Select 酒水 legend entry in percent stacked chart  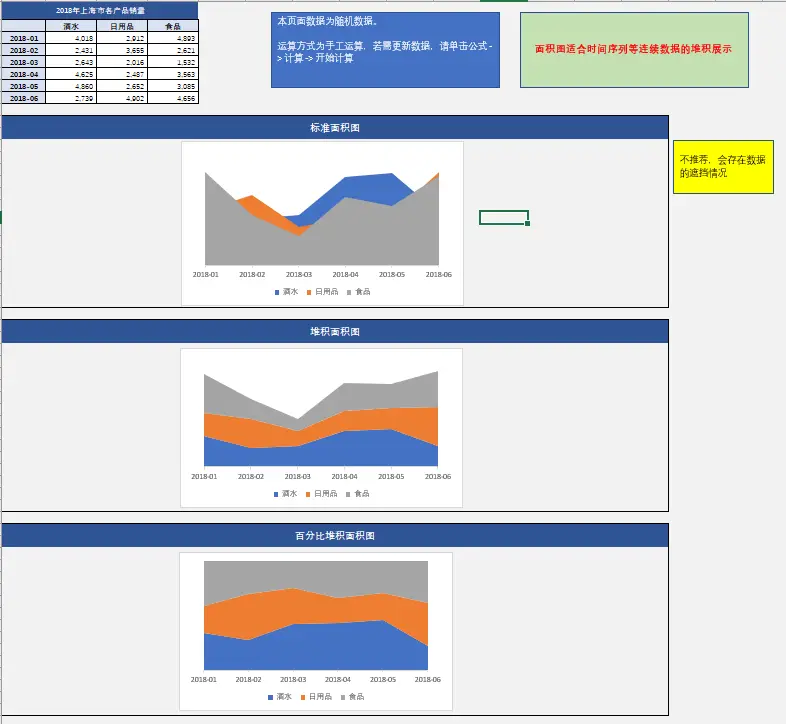point(280,696)
